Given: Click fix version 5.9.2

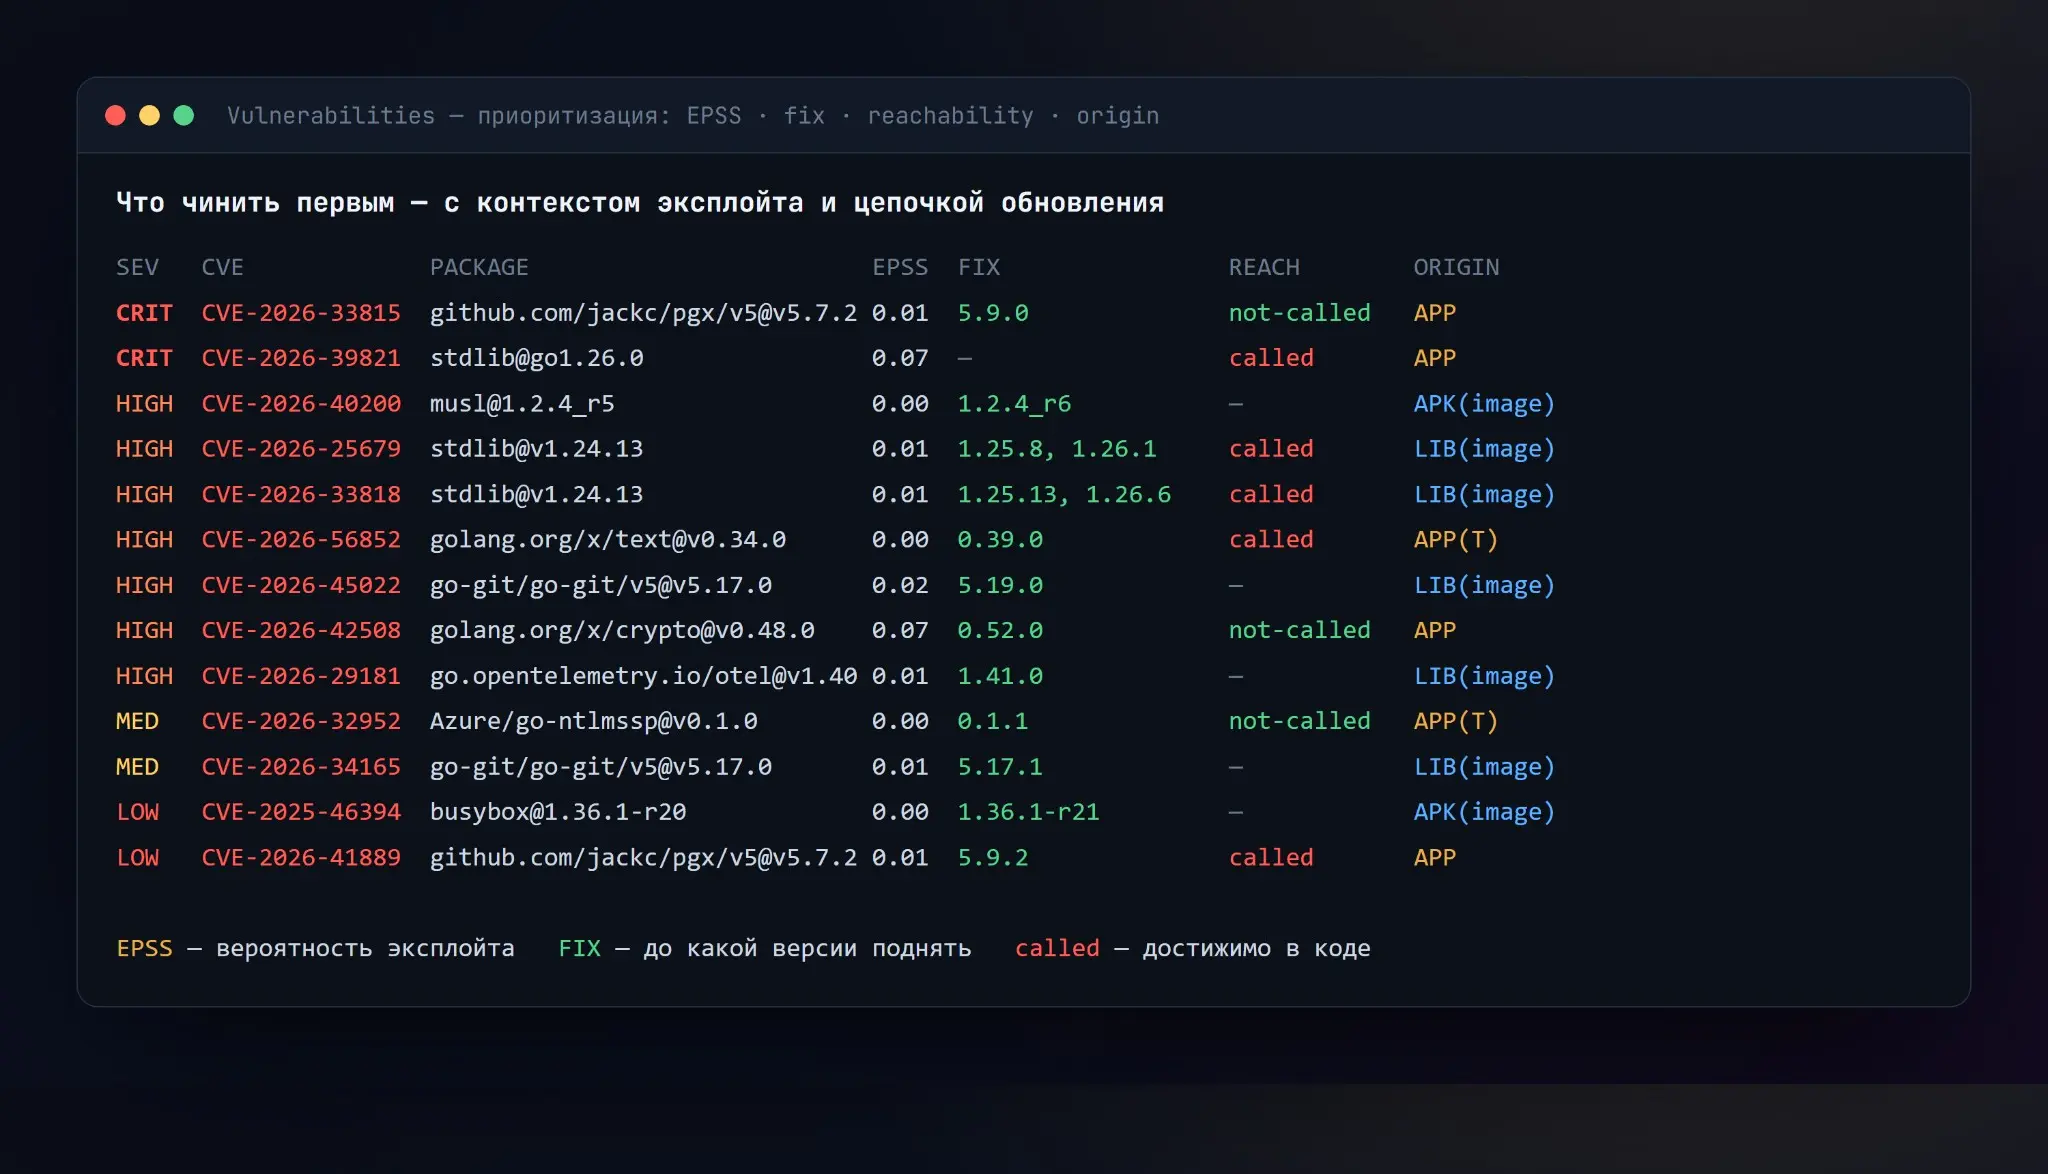Looking at the screenshot, I should pyautogui.click(x=993, y=858).
